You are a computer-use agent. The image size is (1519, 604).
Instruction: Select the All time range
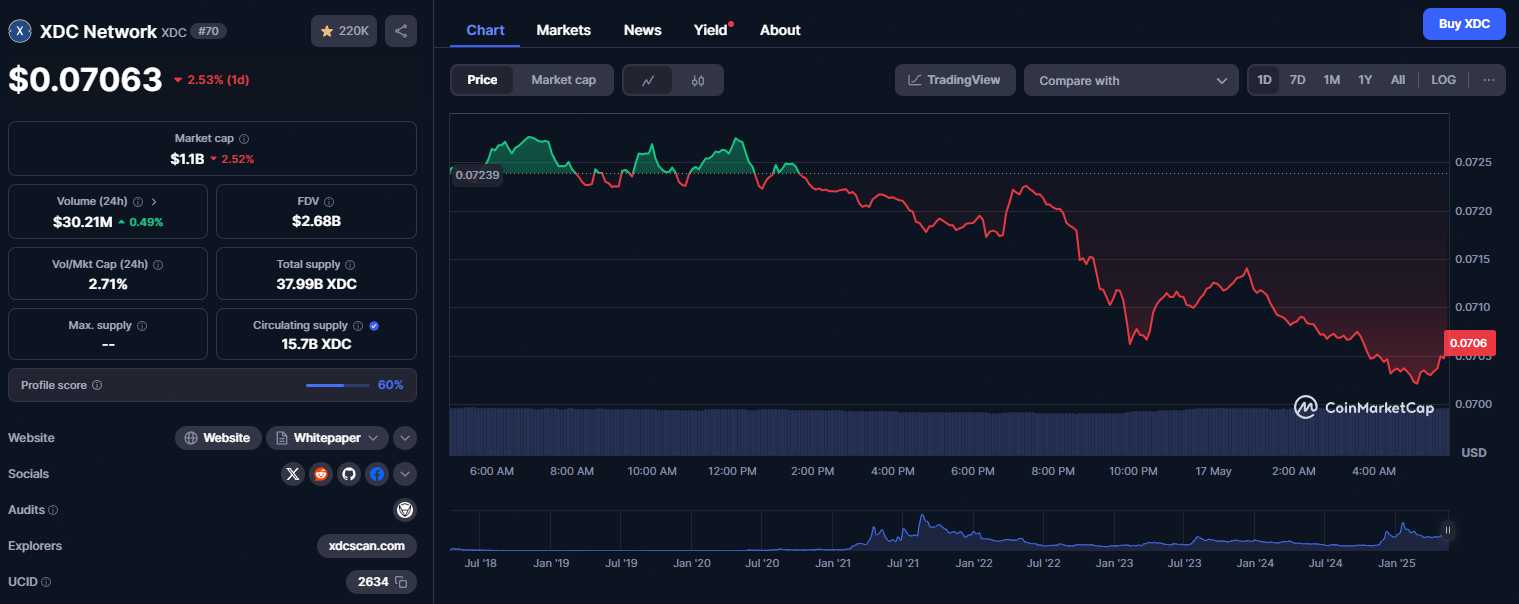coord(1398,80)
